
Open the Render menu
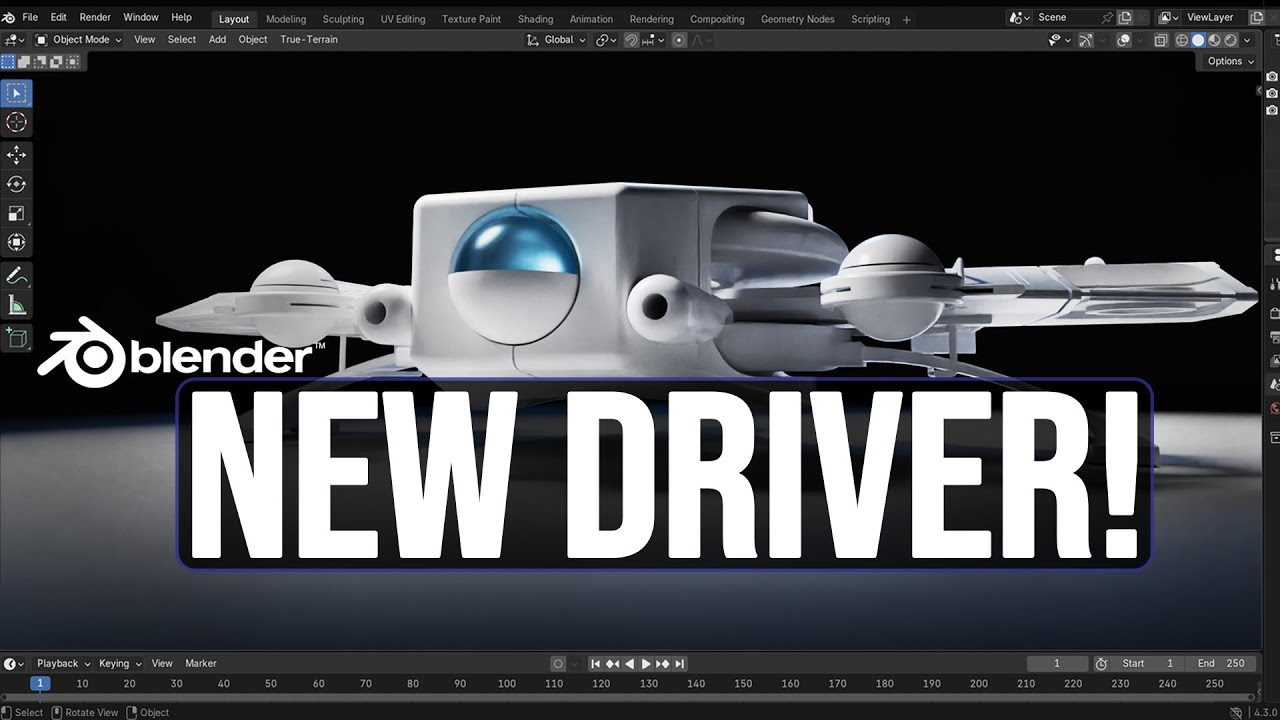[95, 18]
